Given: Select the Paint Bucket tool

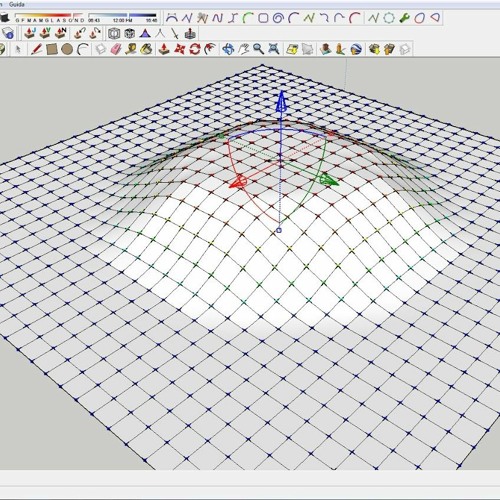Looking at the screenshot, I should 146,49.
